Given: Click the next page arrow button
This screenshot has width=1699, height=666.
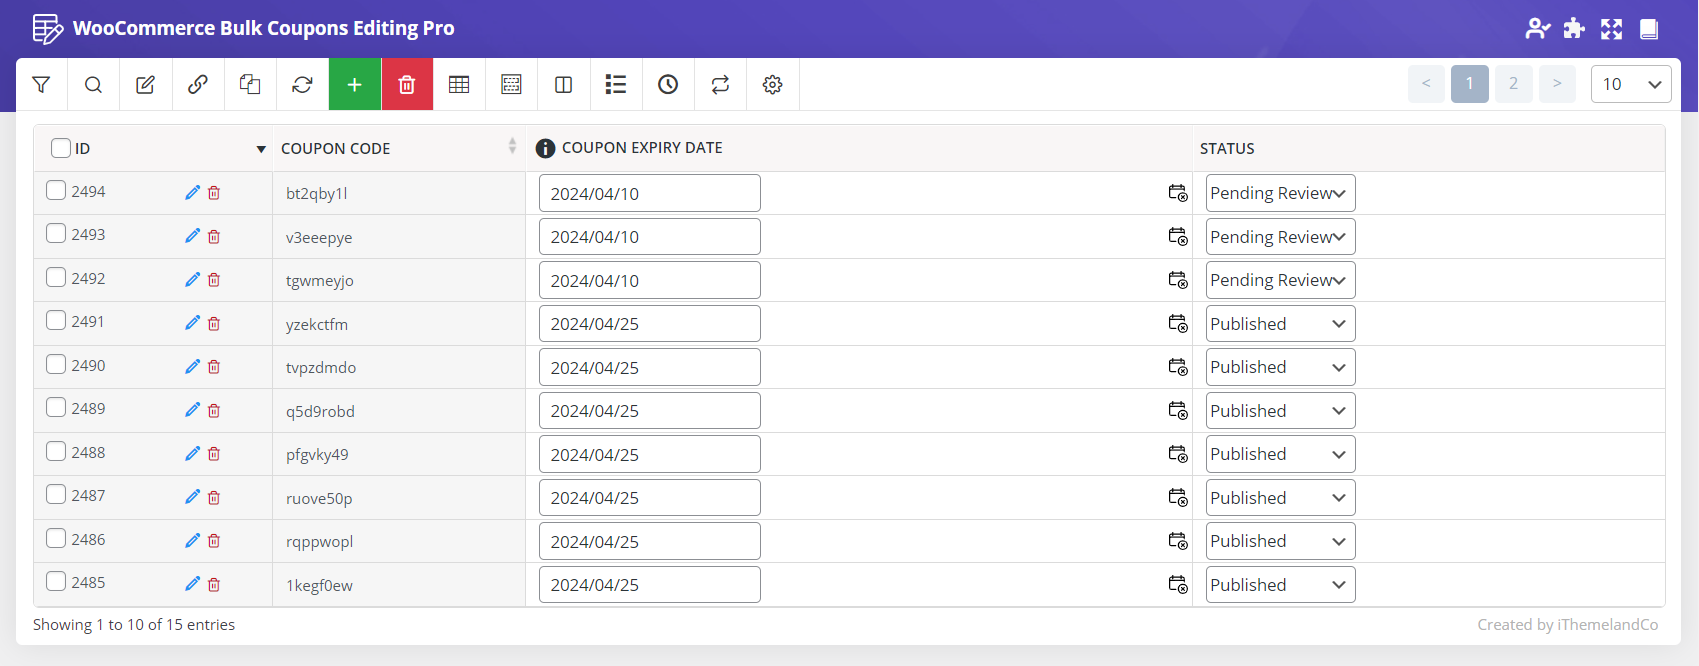Looking at the screenshot, I should coord(1557,84).
